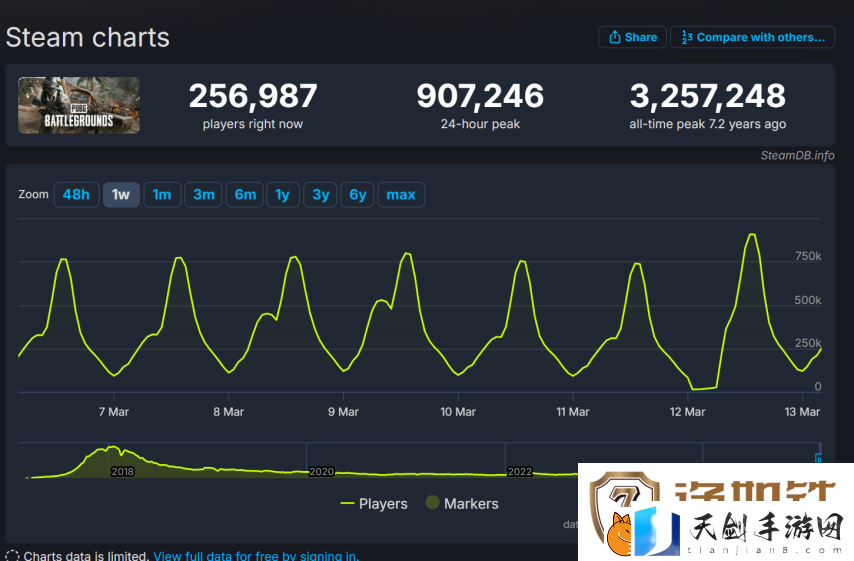
Task: Click the 500k y-axis label
Action: coord(808,300)
